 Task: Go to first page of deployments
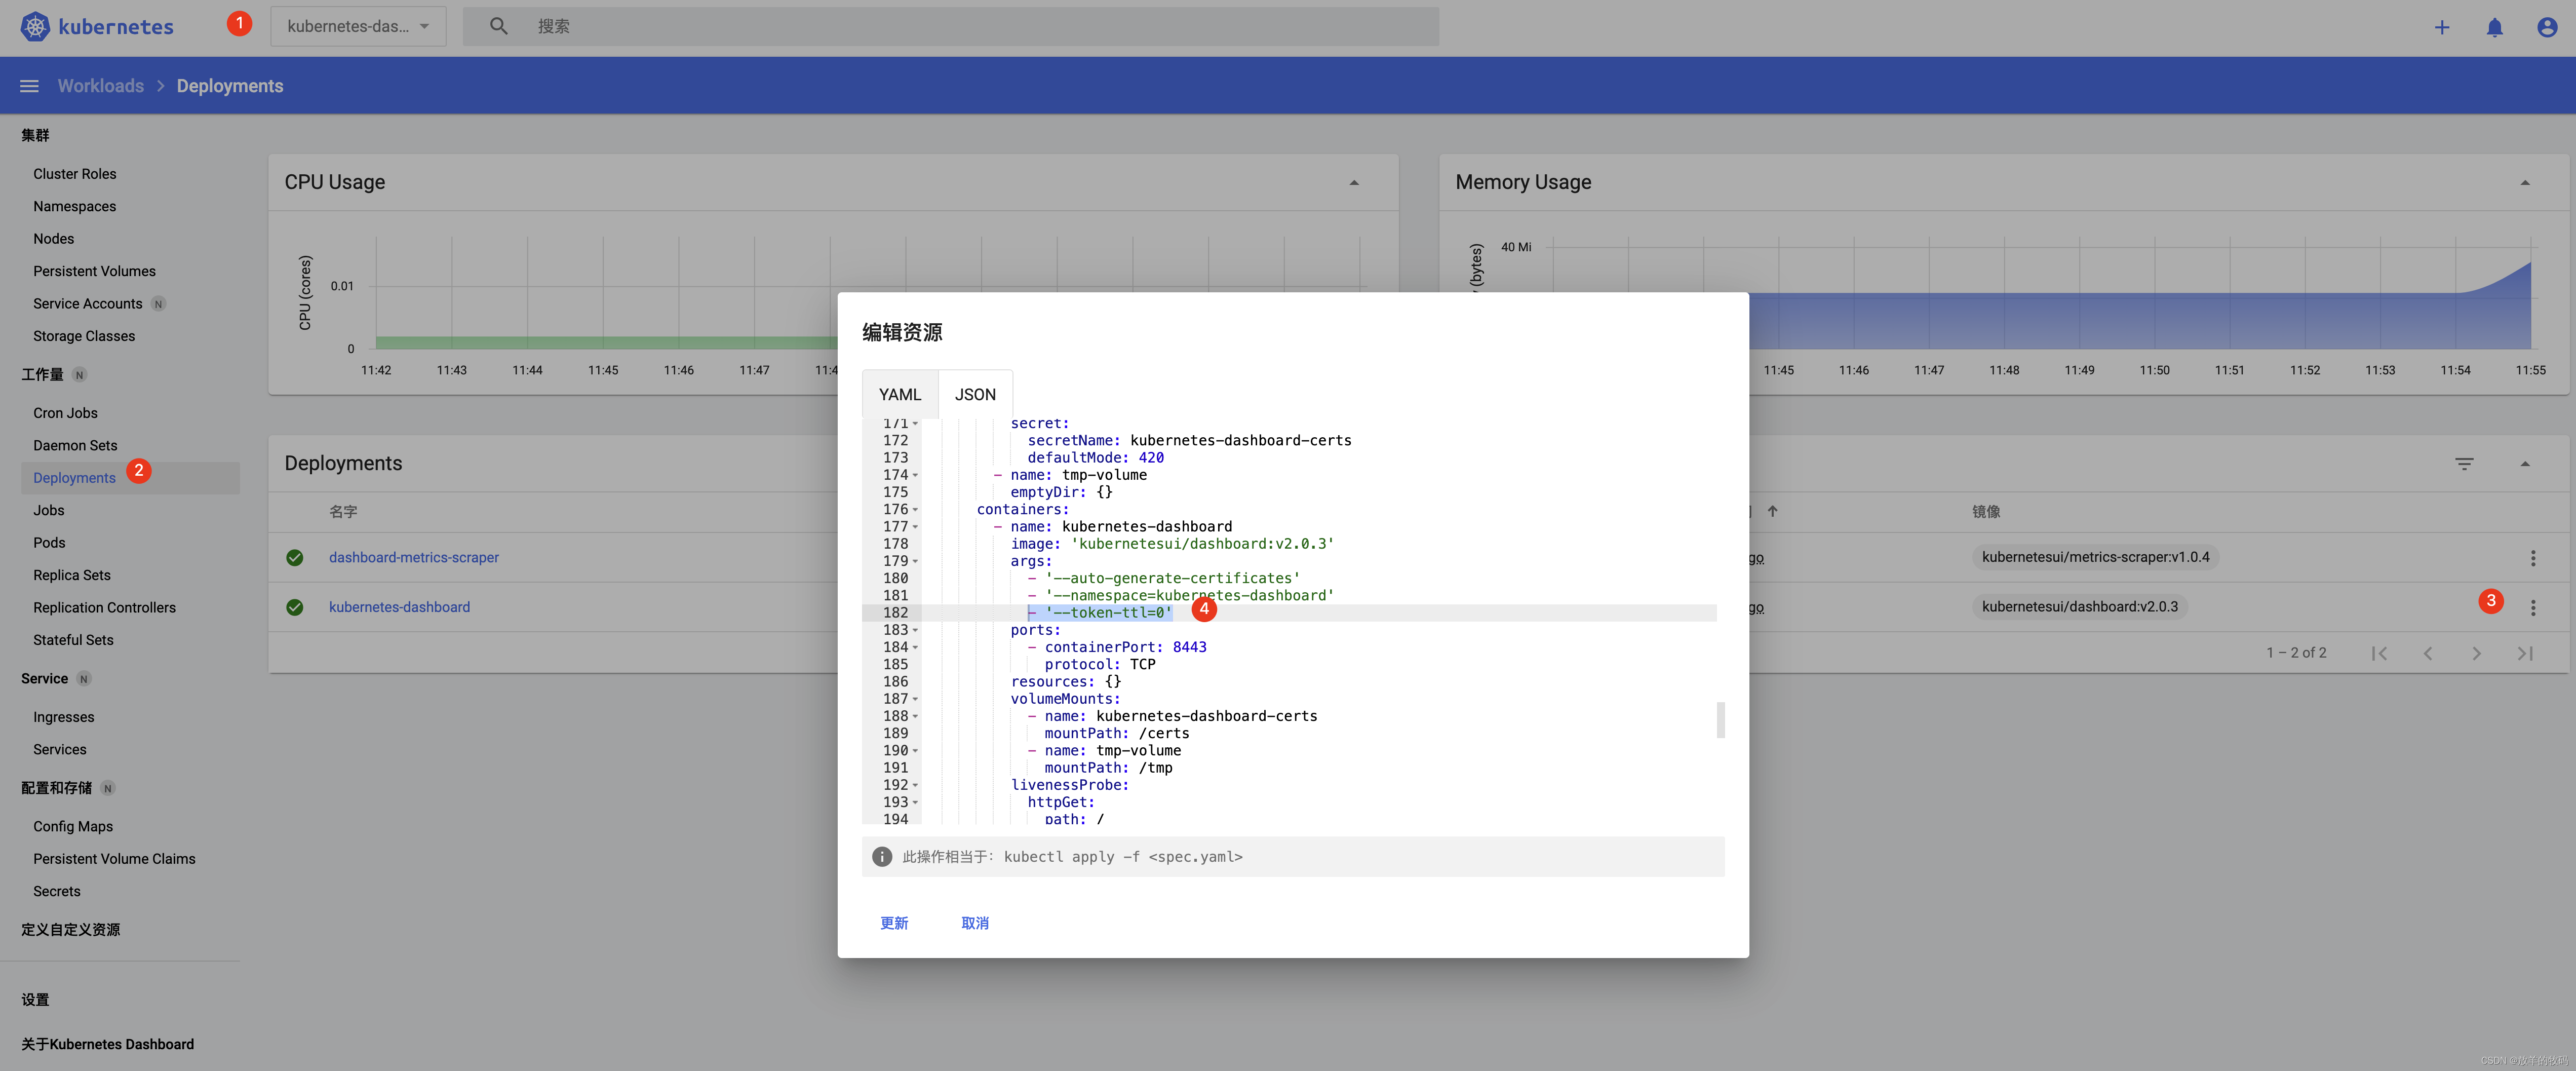pos(2379,653)
